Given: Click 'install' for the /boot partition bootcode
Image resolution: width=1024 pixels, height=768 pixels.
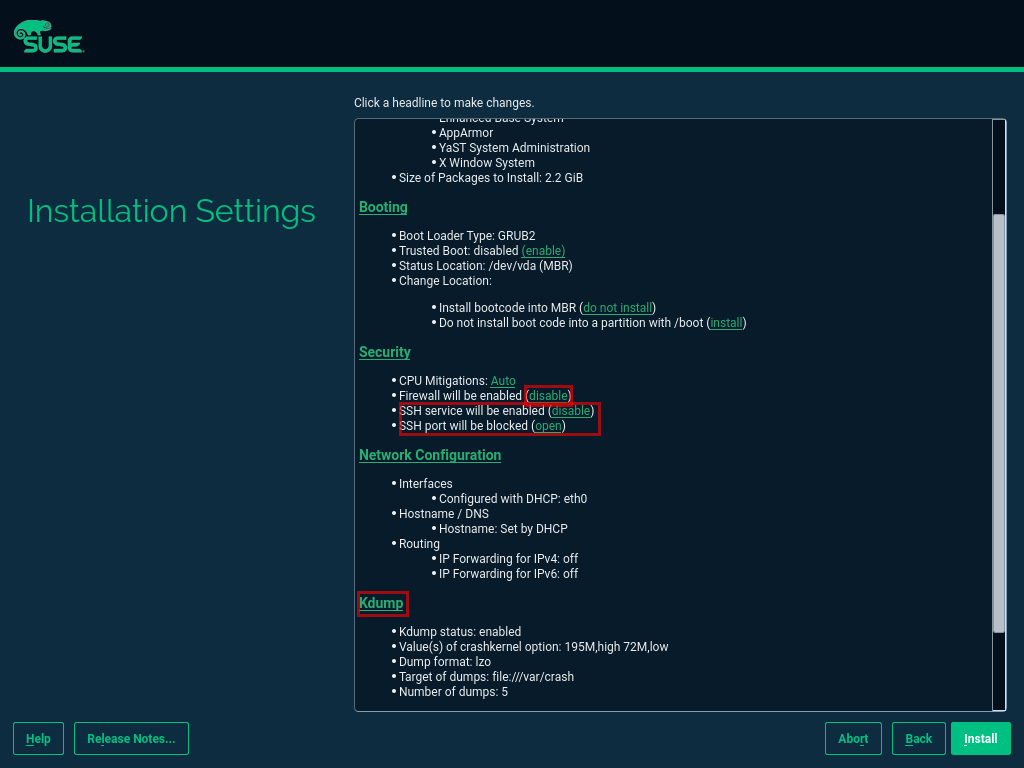Looking at the screenshot, I should [x=726, y=322].
